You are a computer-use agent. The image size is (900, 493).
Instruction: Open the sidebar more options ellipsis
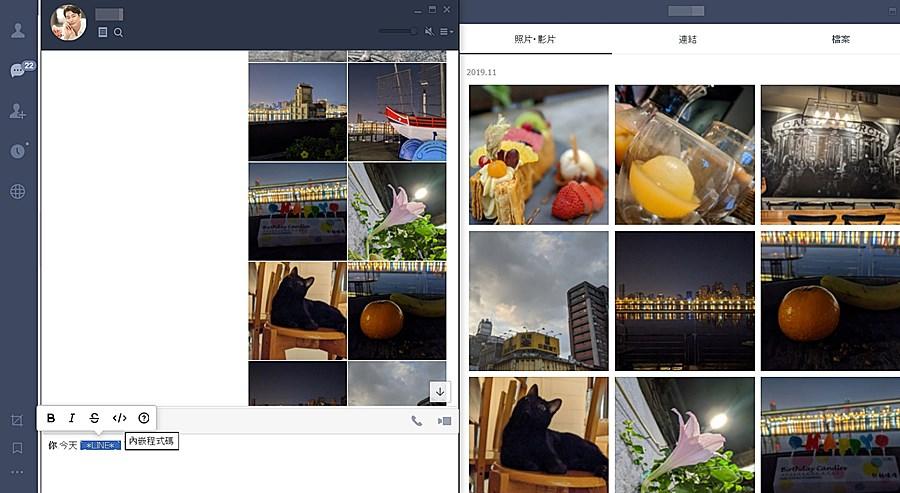point(17,472)
